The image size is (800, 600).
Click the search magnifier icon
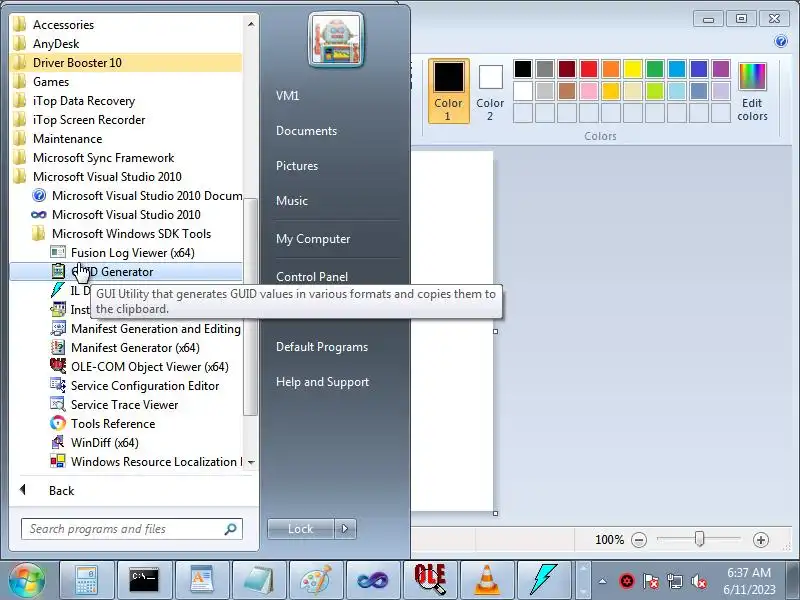[230, 529]
